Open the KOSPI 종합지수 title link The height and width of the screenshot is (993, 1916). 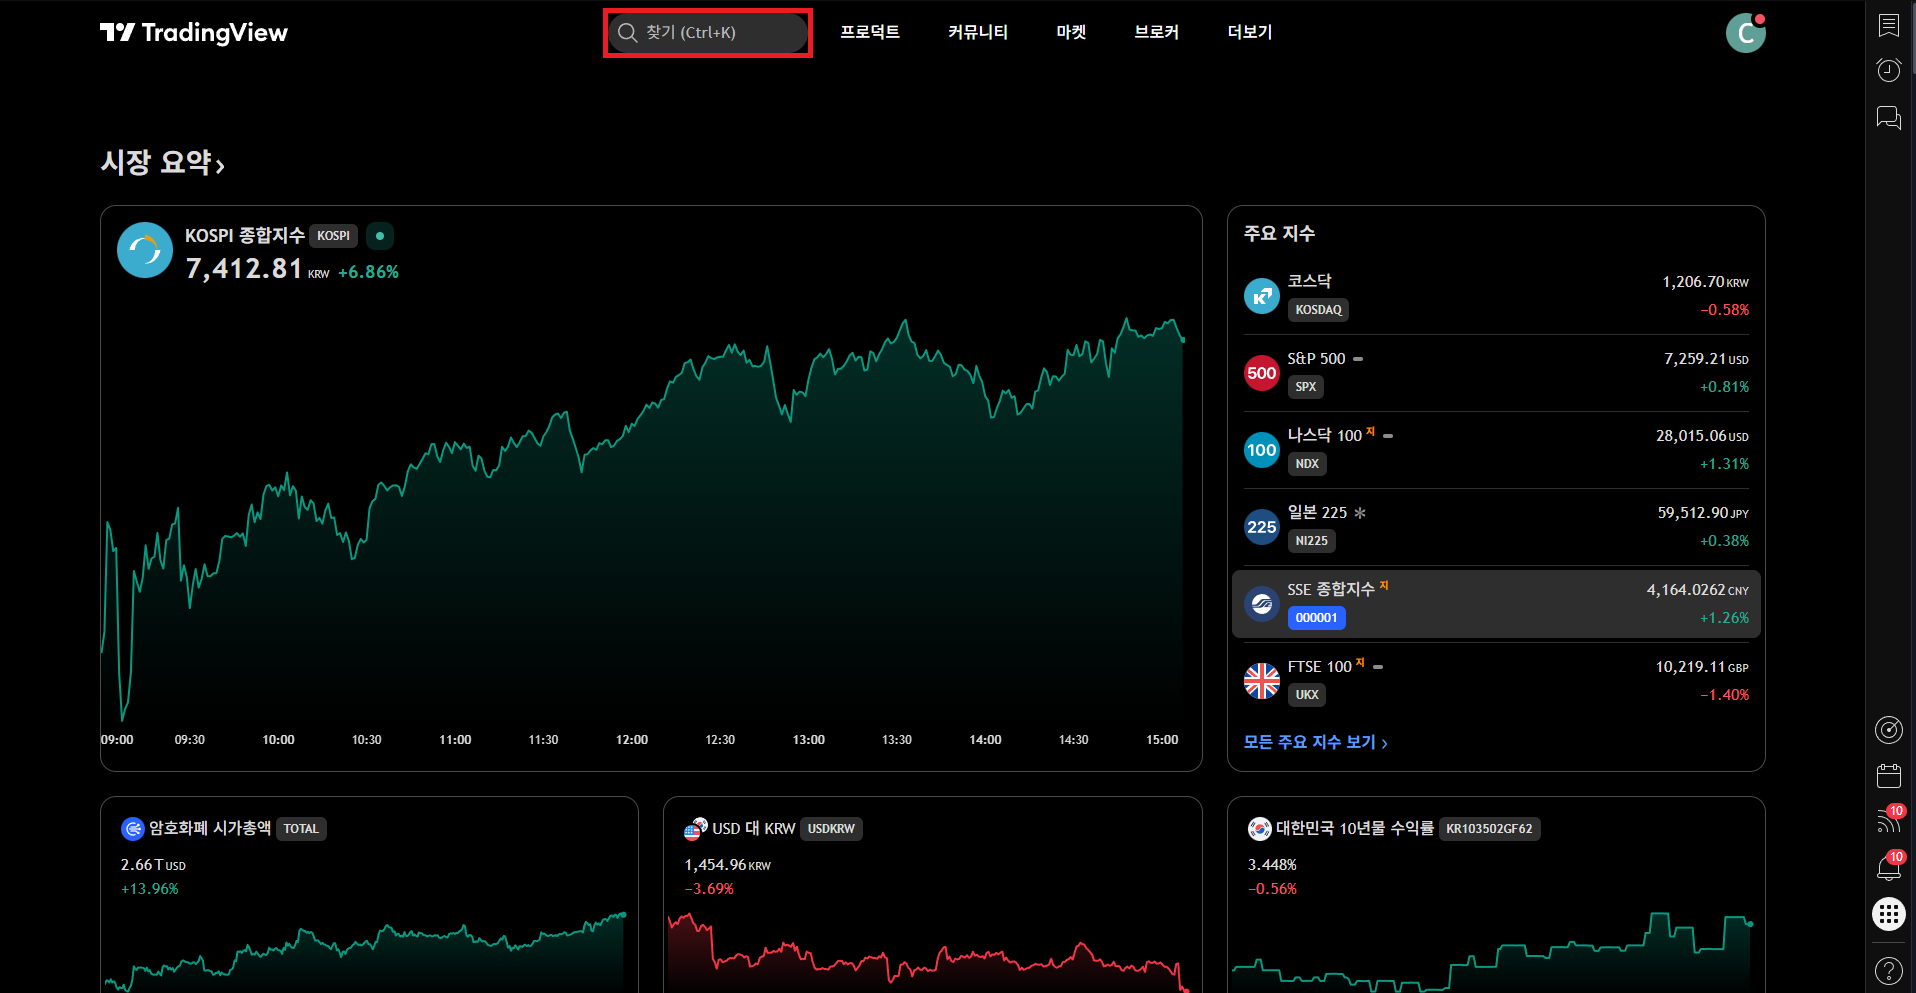pyautogui.click(x=244, y=235)
